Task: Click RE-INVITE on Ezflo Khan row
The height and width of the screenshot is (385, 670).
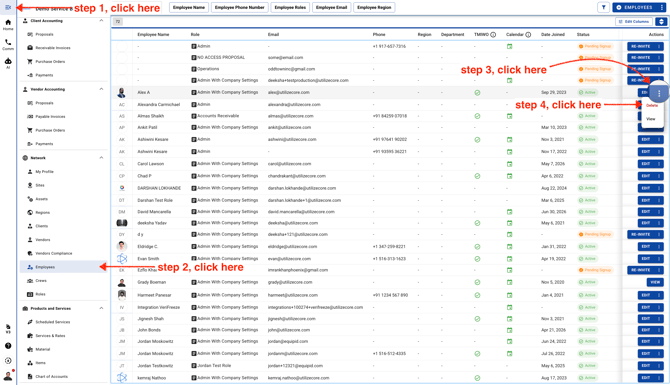Action: coord(641,270)
